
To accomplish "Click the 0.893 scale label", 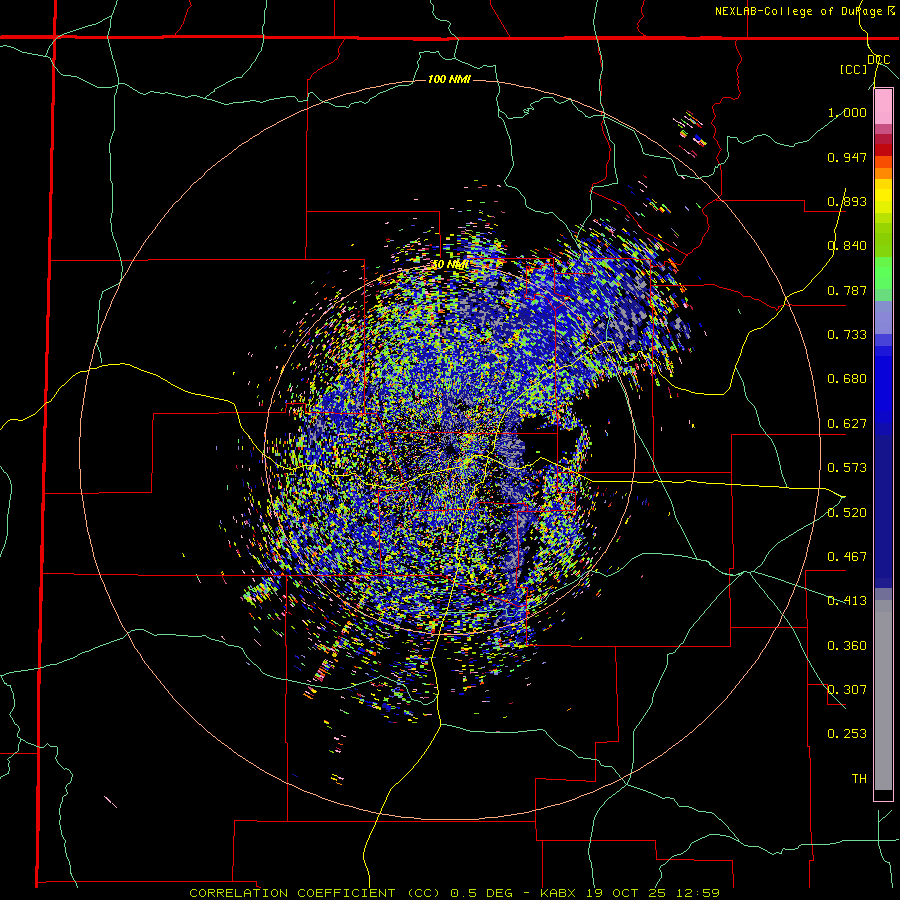I will [847, 201].
